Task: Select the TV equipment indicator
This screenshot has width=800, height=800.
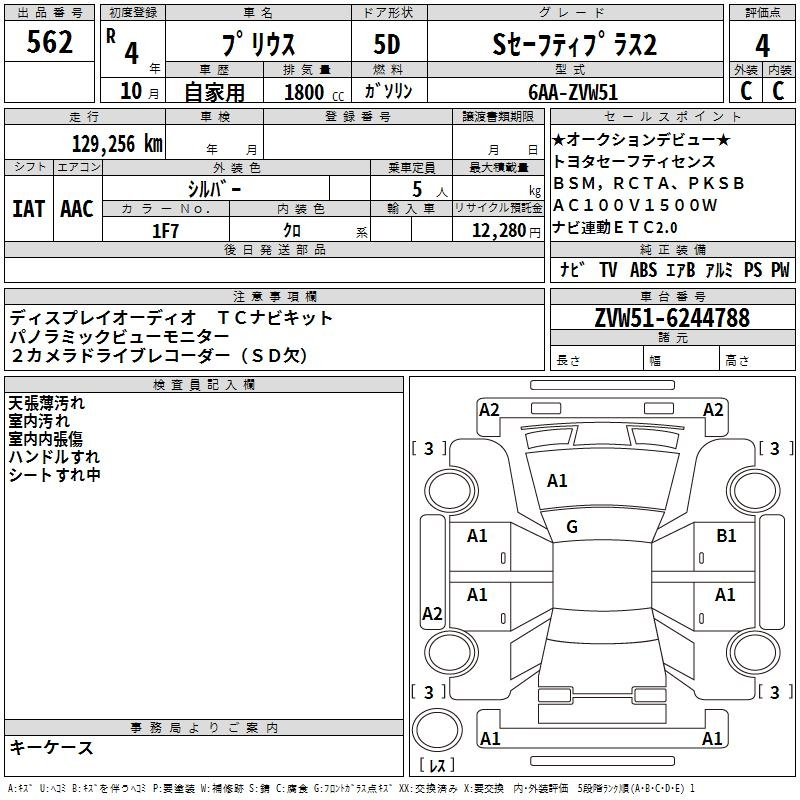Action: tap(608, 269)
